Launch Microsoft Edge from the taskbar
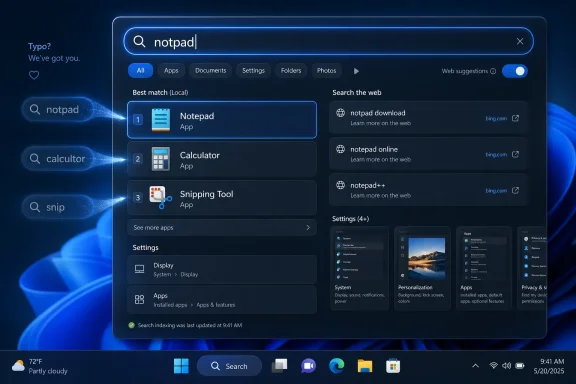 click(336, 366)
